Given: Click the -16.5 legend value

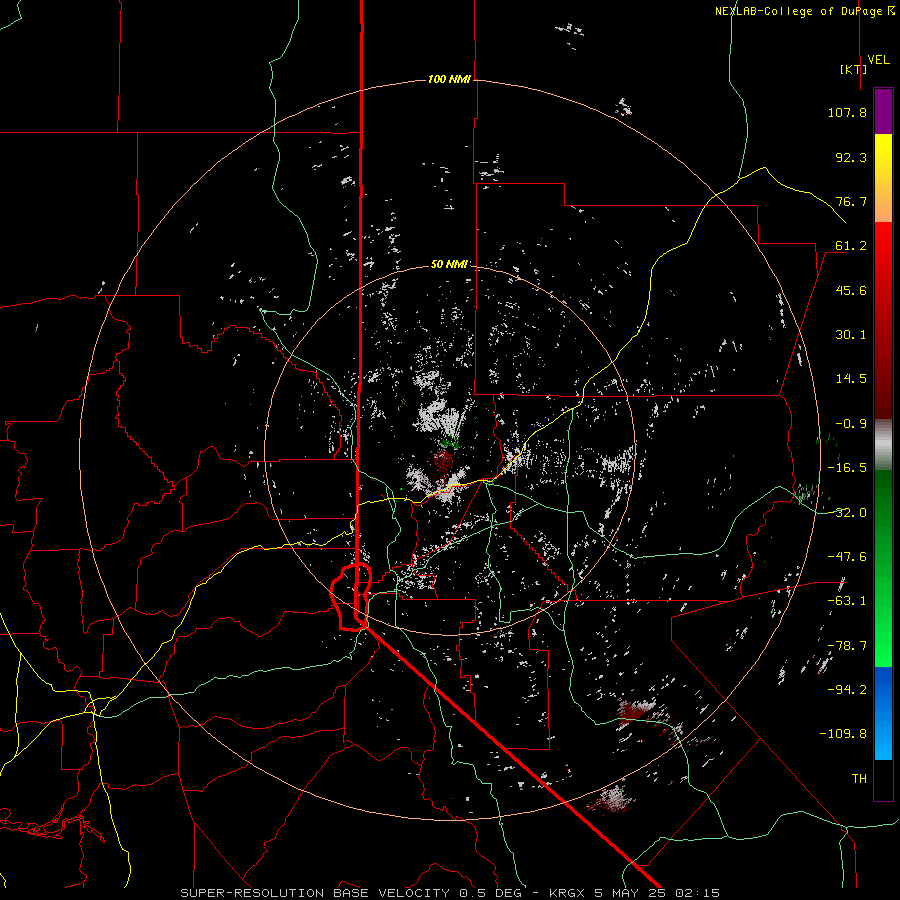Looking at the screenshot, I should pyautogui.click(x=847, y=468).
